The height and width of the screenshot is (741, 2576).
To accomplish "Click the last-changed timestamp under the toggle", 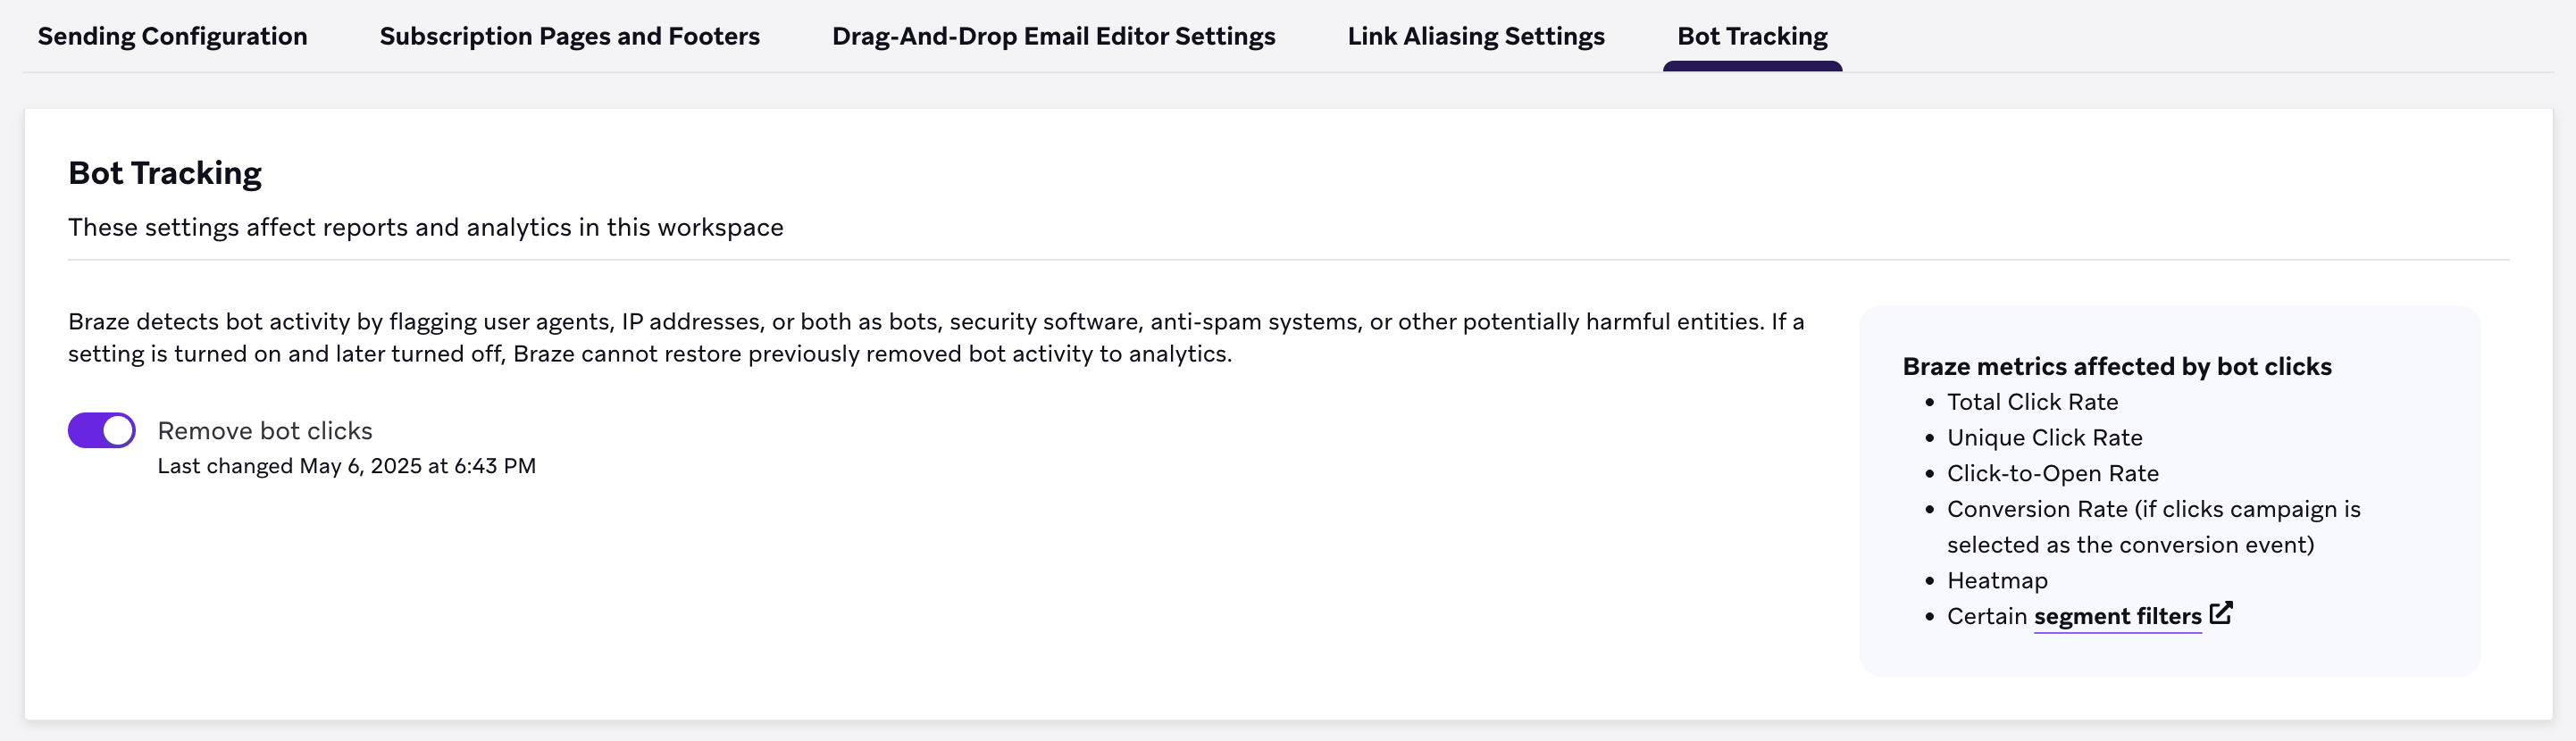I will point(347,465).
